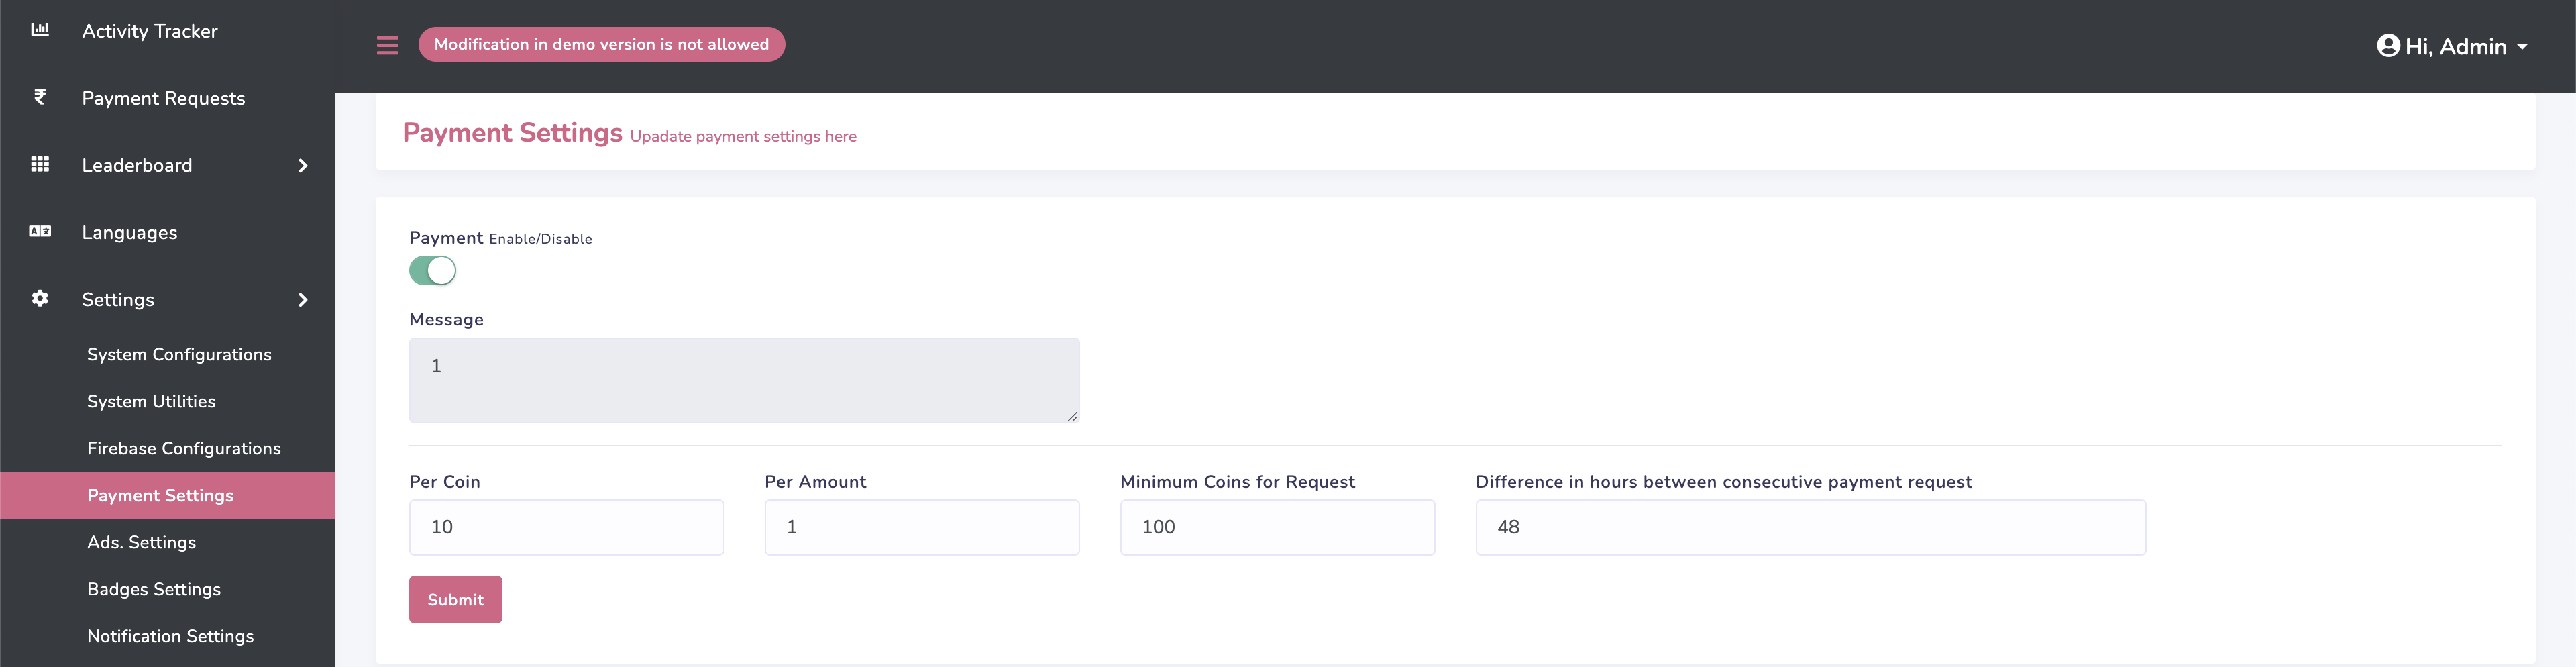Open the Hi, Admin dropdown caret
This screenshot has height=667, width=2576.
click(x=2522, y=47)
